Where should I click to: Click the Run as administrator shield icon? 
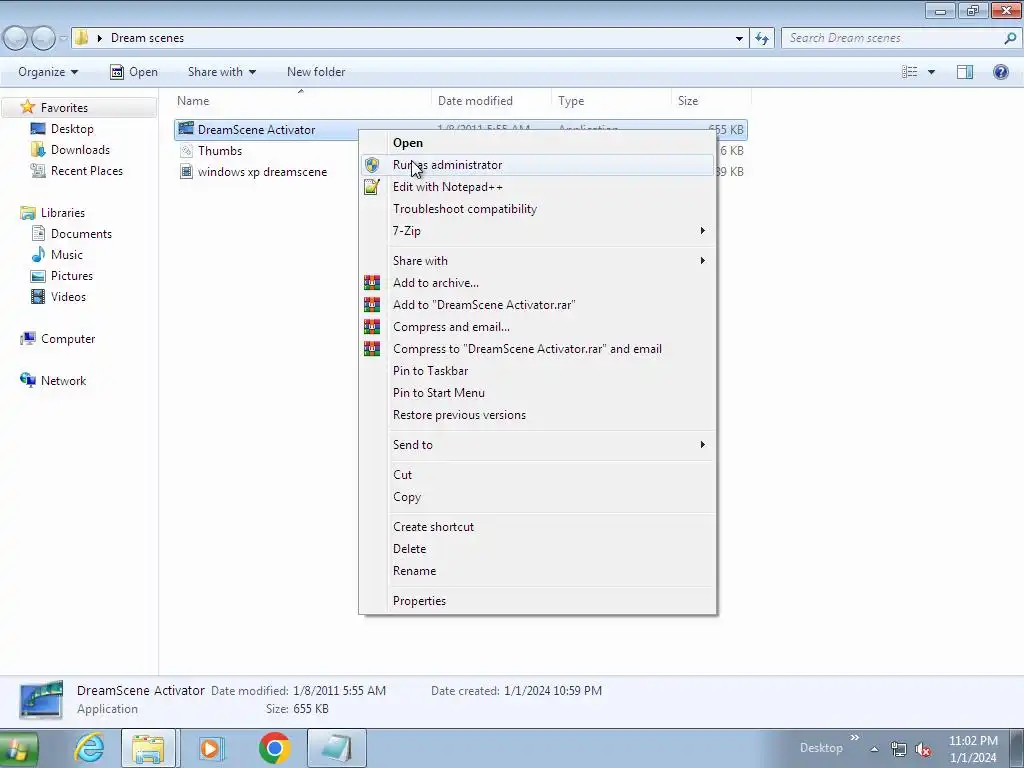[372, 165]
